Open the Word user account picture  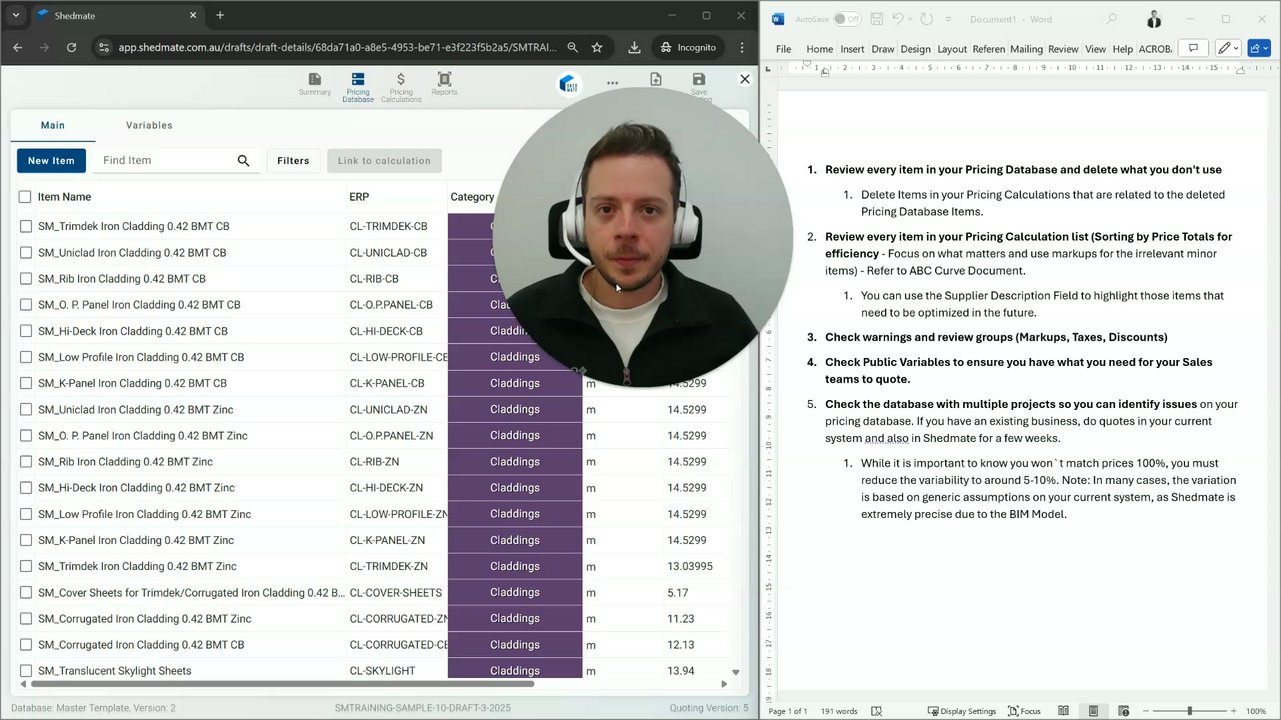click(1154, 19)
